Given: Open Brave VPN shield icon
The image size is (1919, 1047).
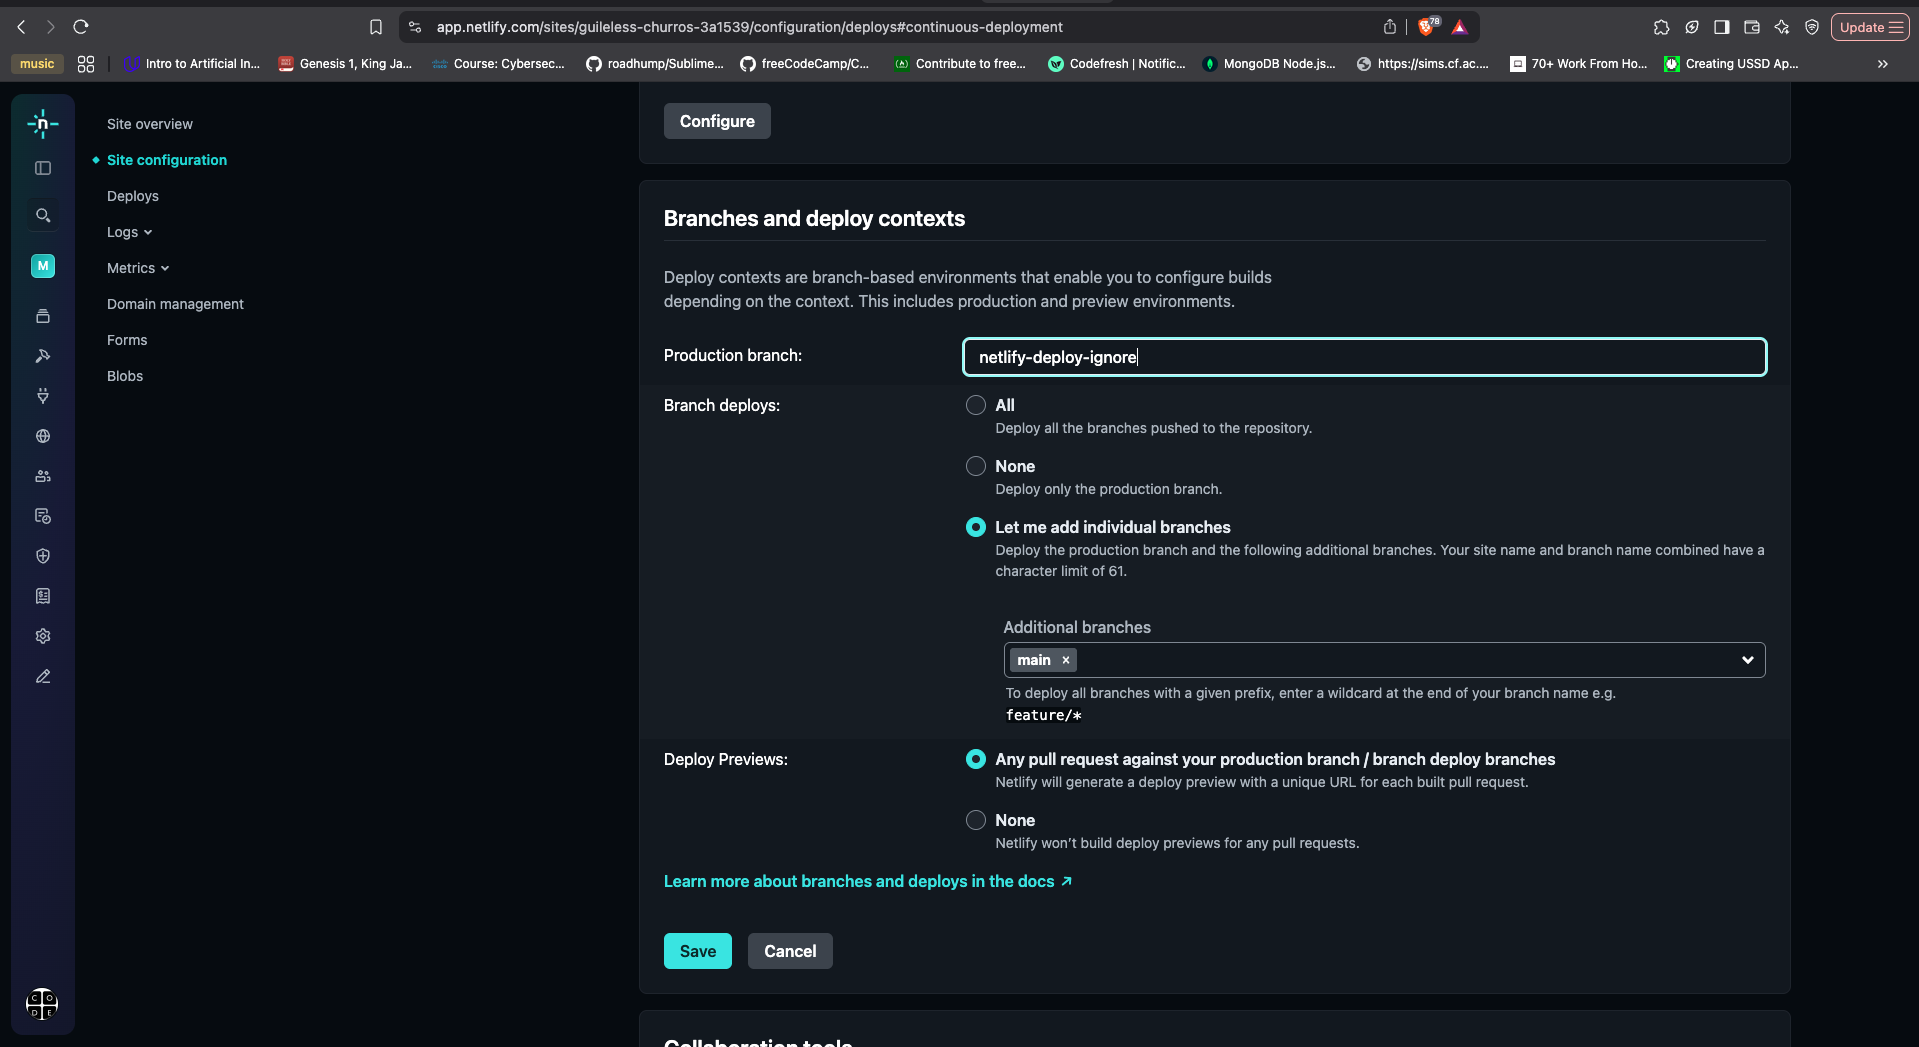Looking at the screenshot, I should (x=1812, y=27).
